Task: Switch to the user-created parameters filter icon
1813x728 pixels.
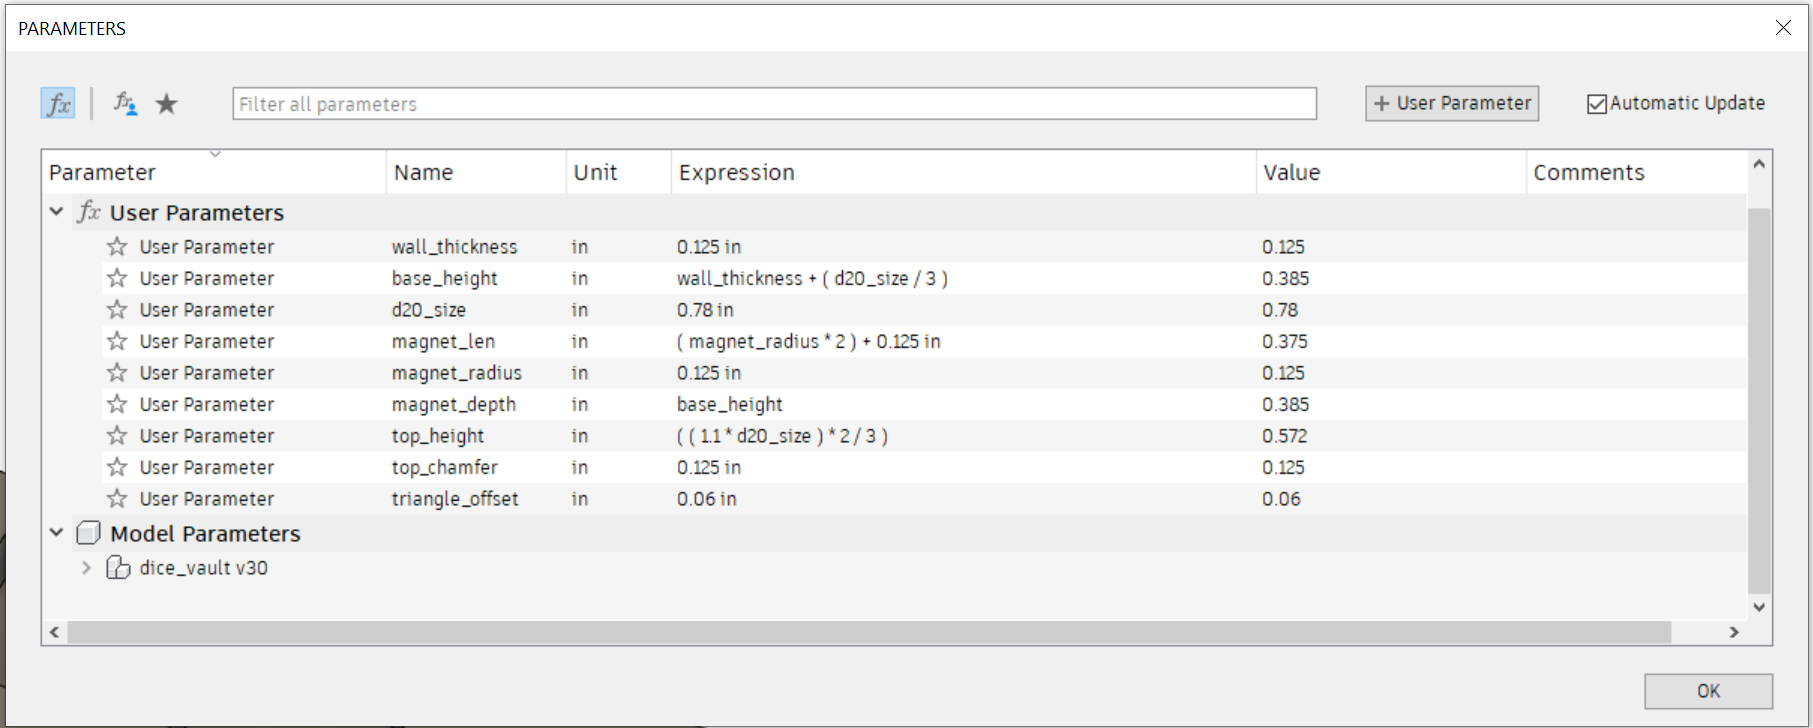Action: 123,103
